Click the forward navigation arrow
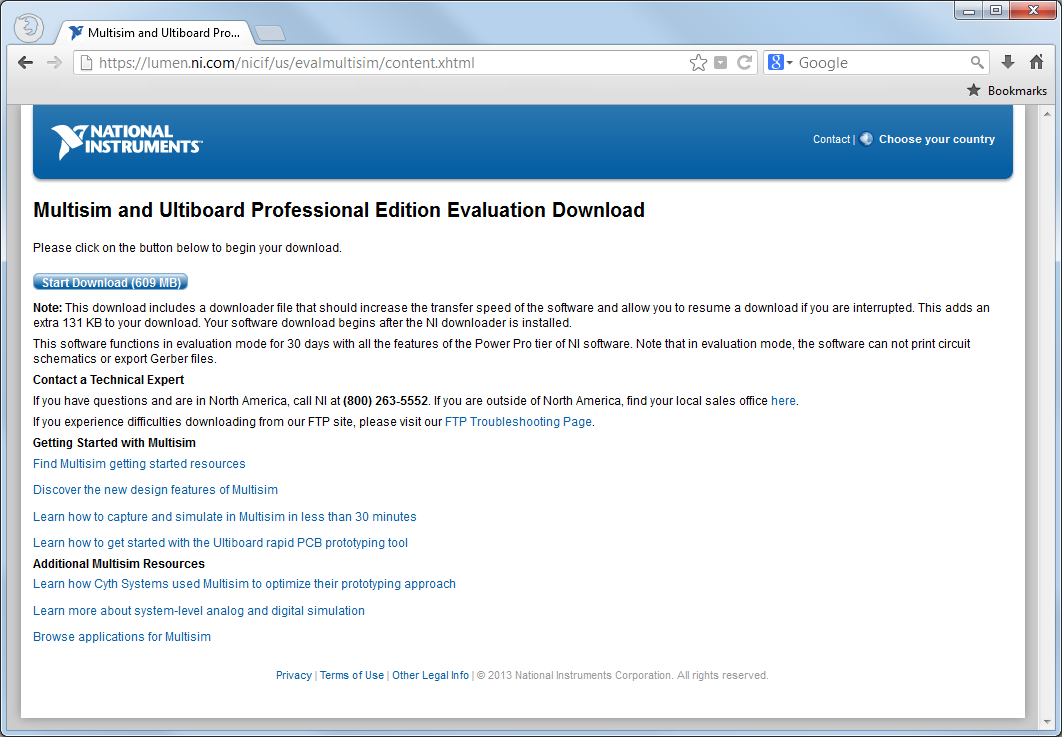This screenshot has height=737, width=1062. tap(54, 63)
